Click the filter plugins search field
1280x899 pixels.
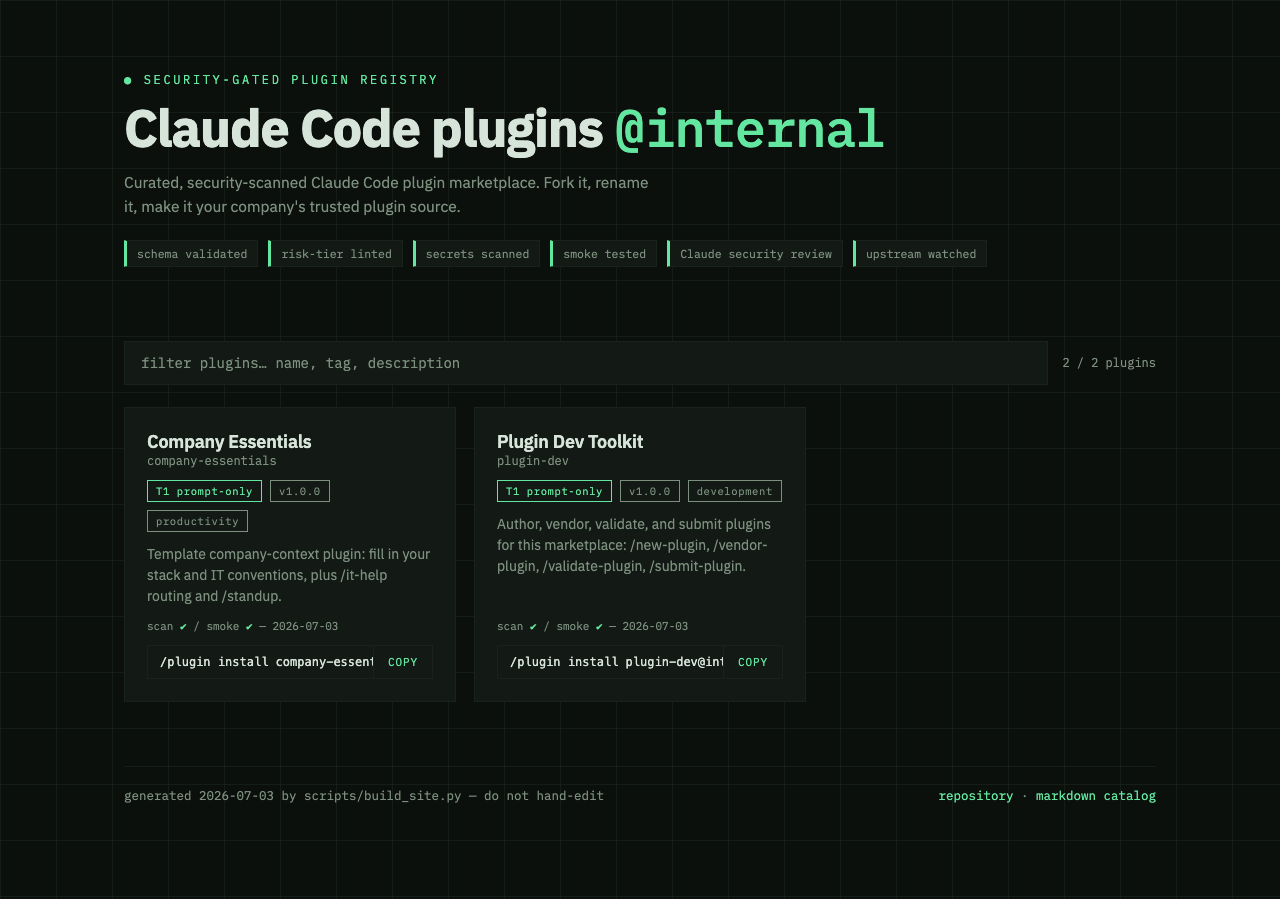coord(585,363)
